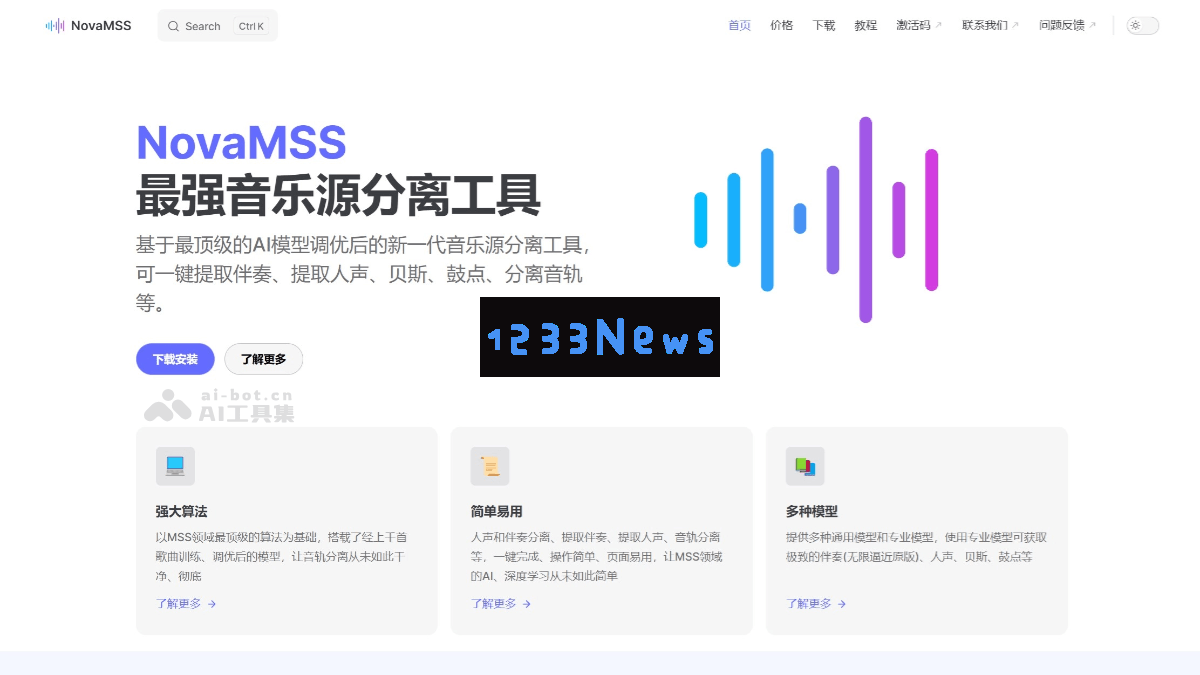Click the magnifier icon in search box
The height and width of the screenshot is (675, 1200).
pyautogui.click(x=174, y=26)
